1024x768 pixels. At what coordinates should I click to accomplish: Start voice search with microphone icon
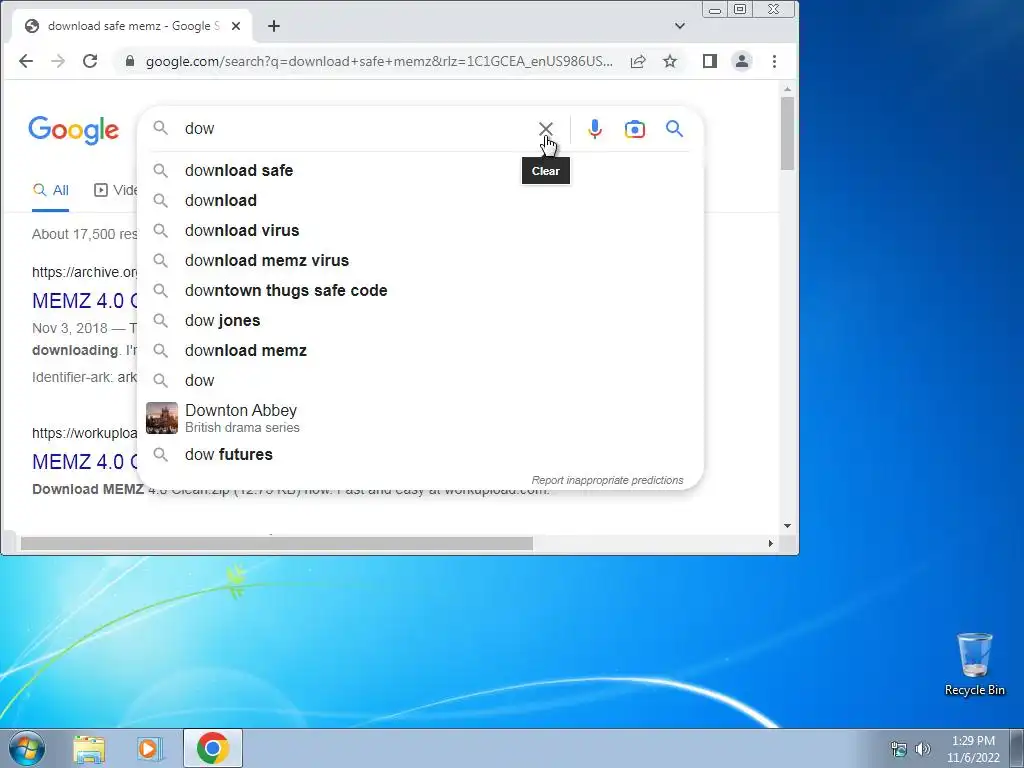(x=594, y=129)
